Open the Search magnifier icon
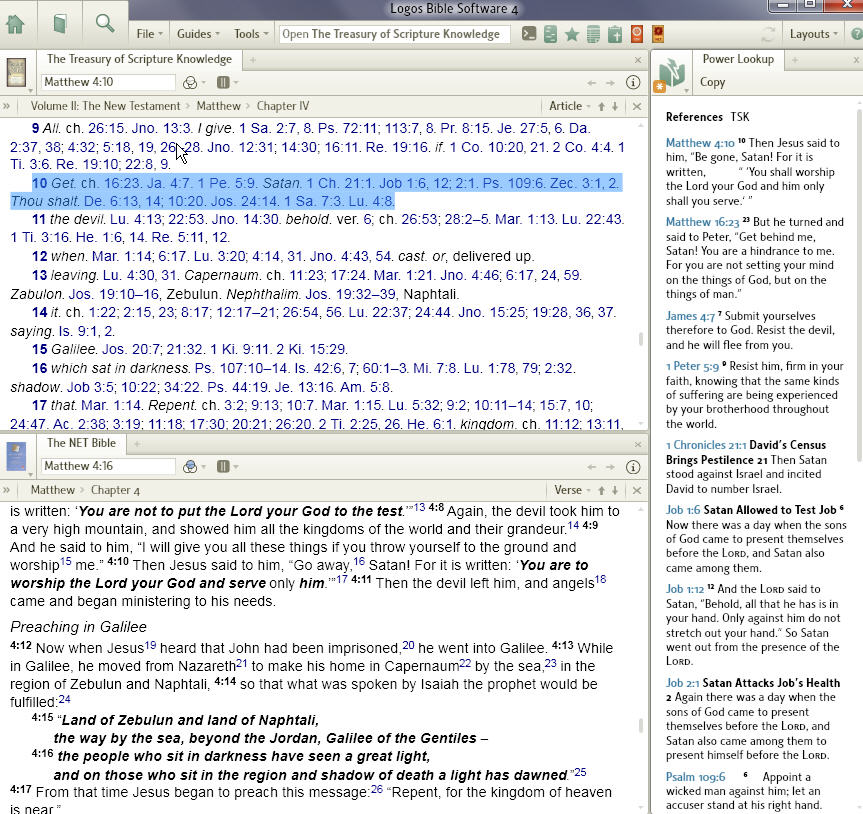 point(105,24)
